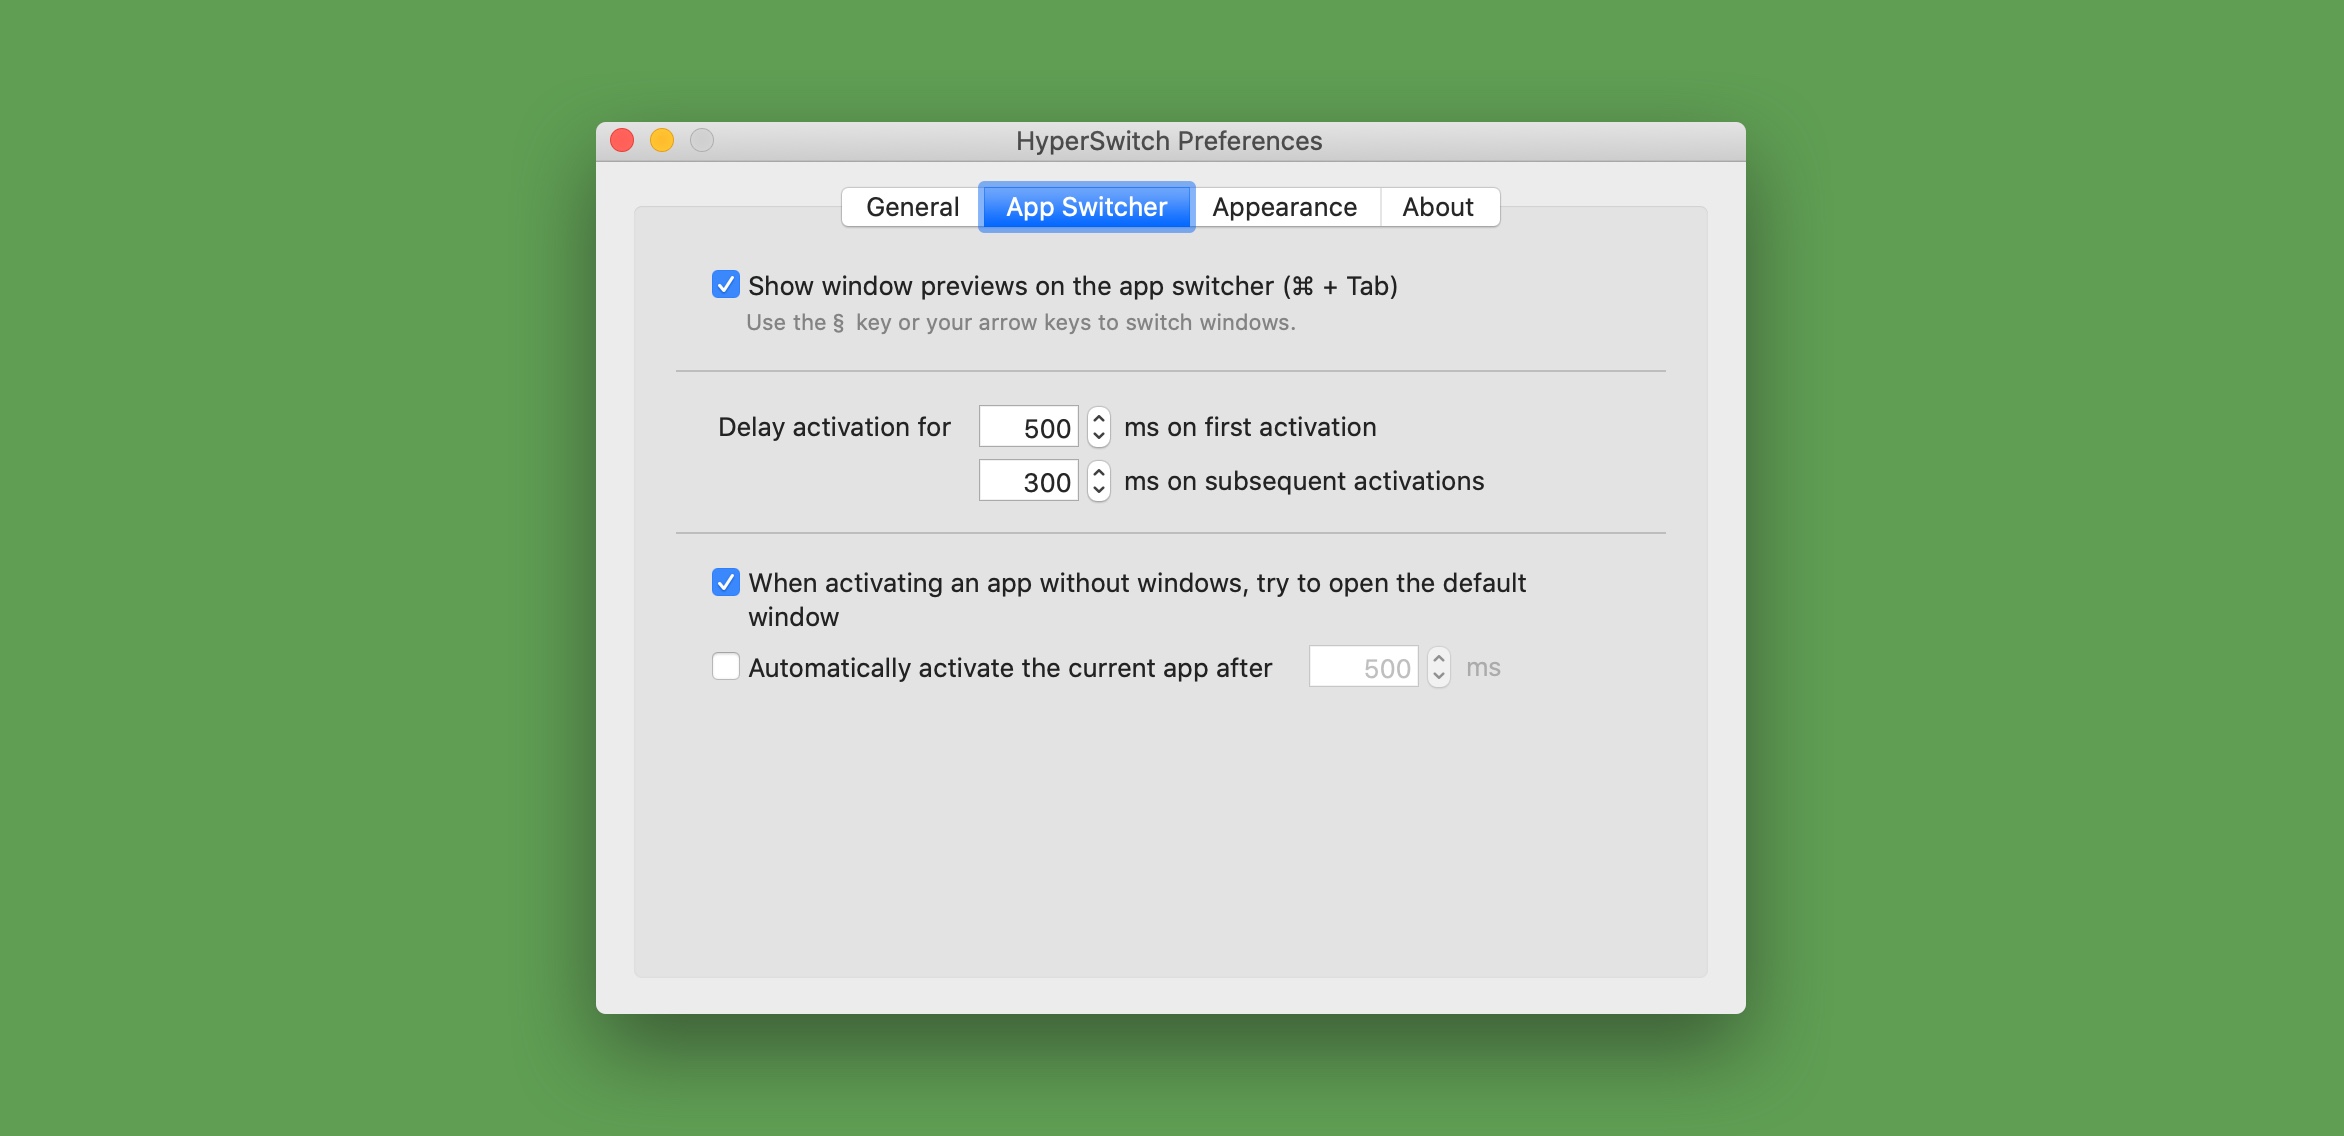
Task: Click the HyperSwitch window title bar
Action: coord(1171,141)
